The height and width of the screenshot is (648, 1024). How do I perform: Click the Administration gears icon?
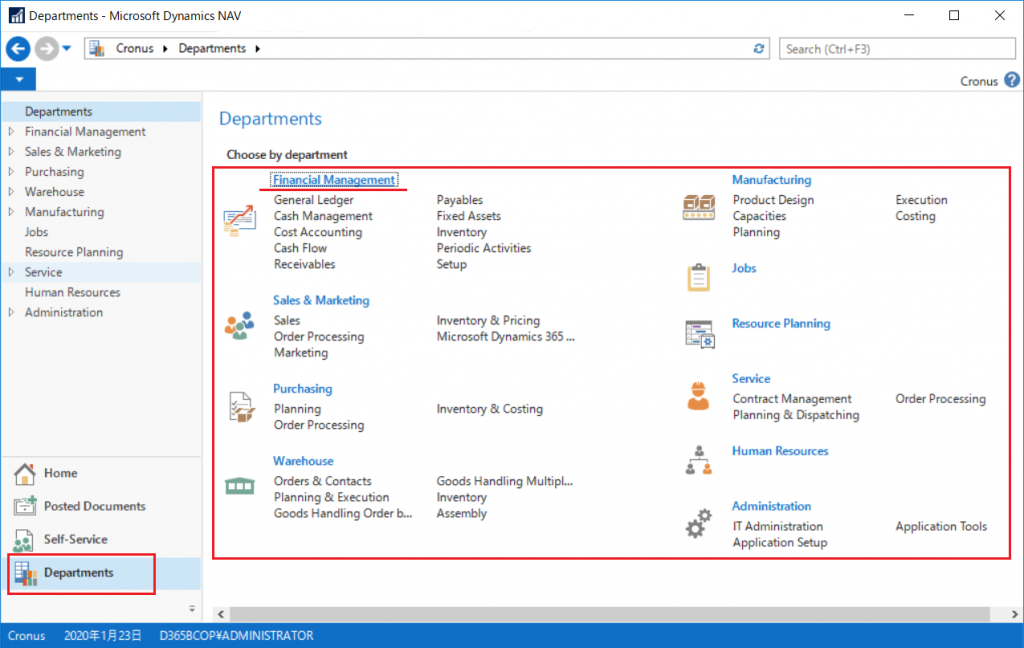coord(698,523)
